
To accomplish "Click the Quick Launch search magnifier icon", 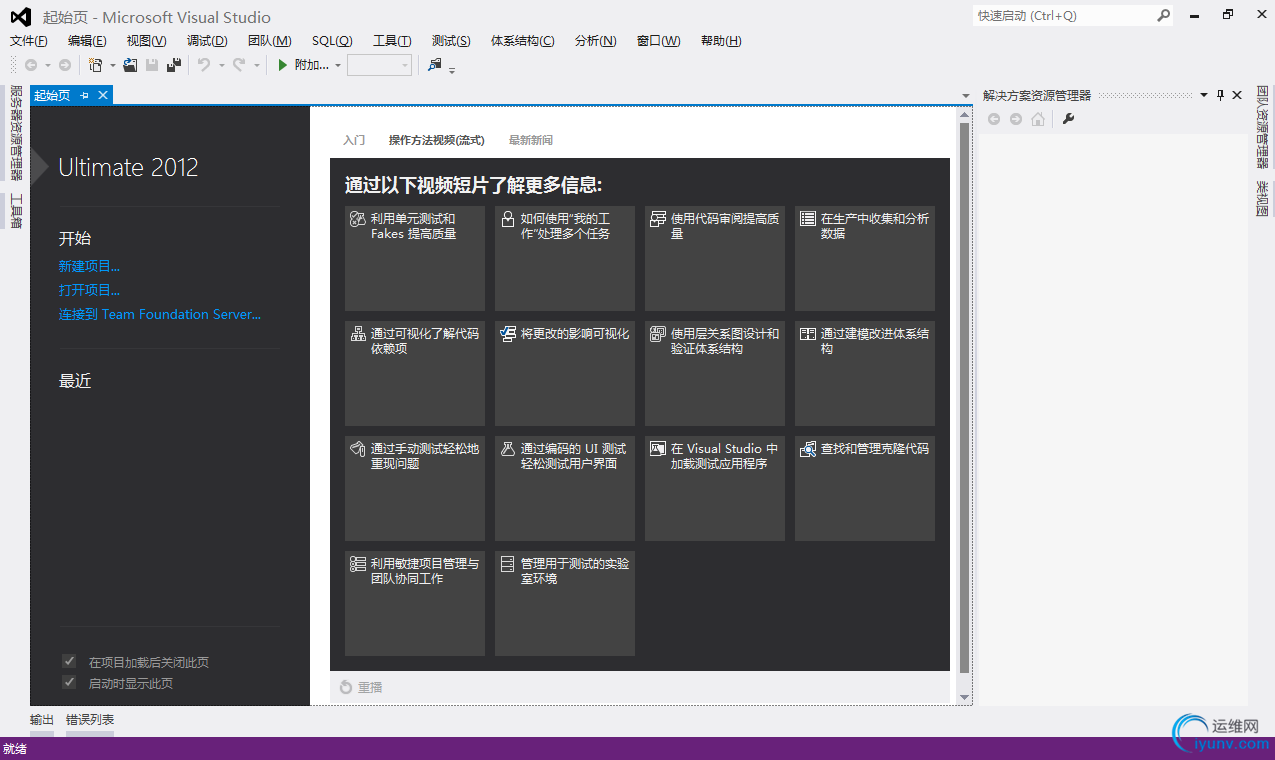I will 1163,16.
